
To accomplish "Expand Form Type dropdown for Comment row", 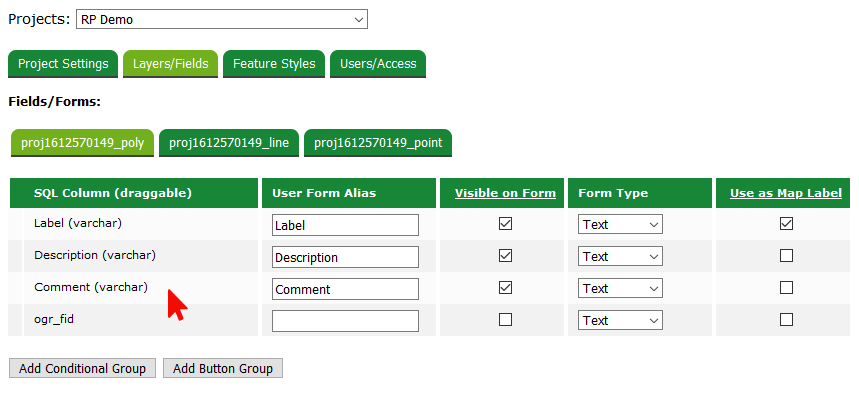I will [x=620, y=289].
